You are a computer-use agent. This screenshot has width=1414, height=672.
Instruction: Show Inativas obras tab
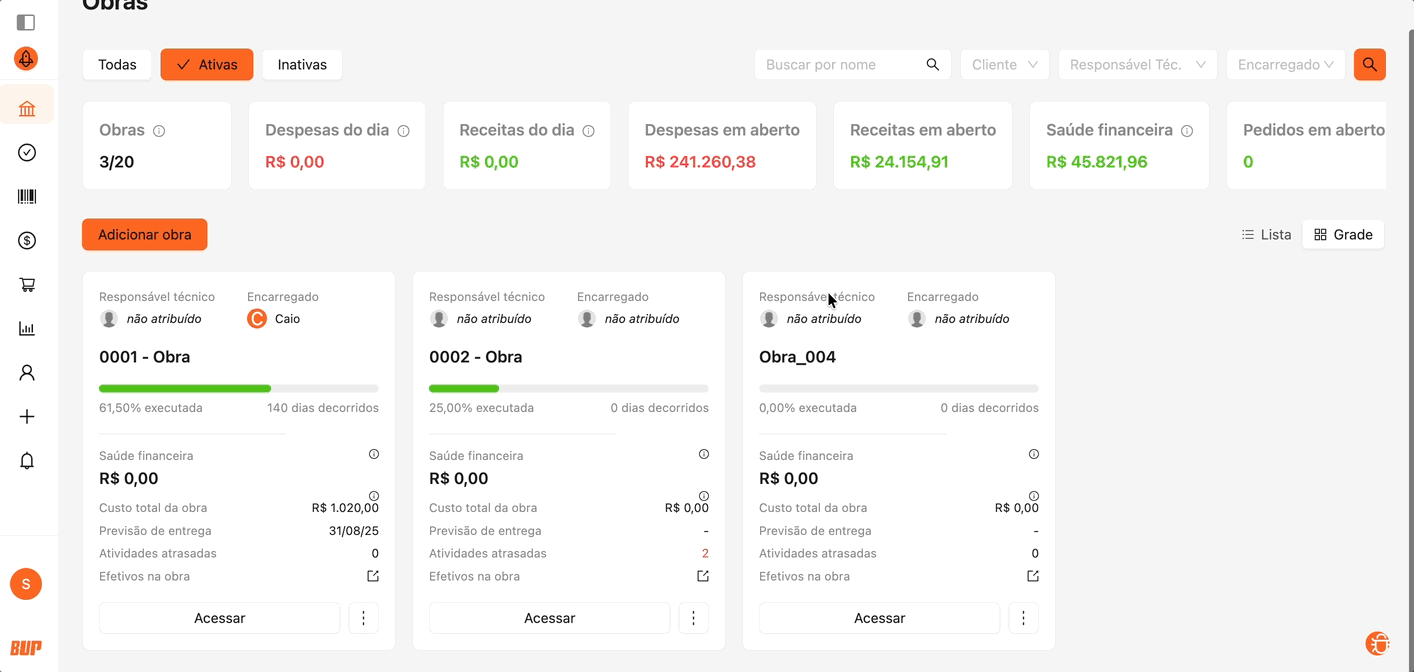click(302, 65)
